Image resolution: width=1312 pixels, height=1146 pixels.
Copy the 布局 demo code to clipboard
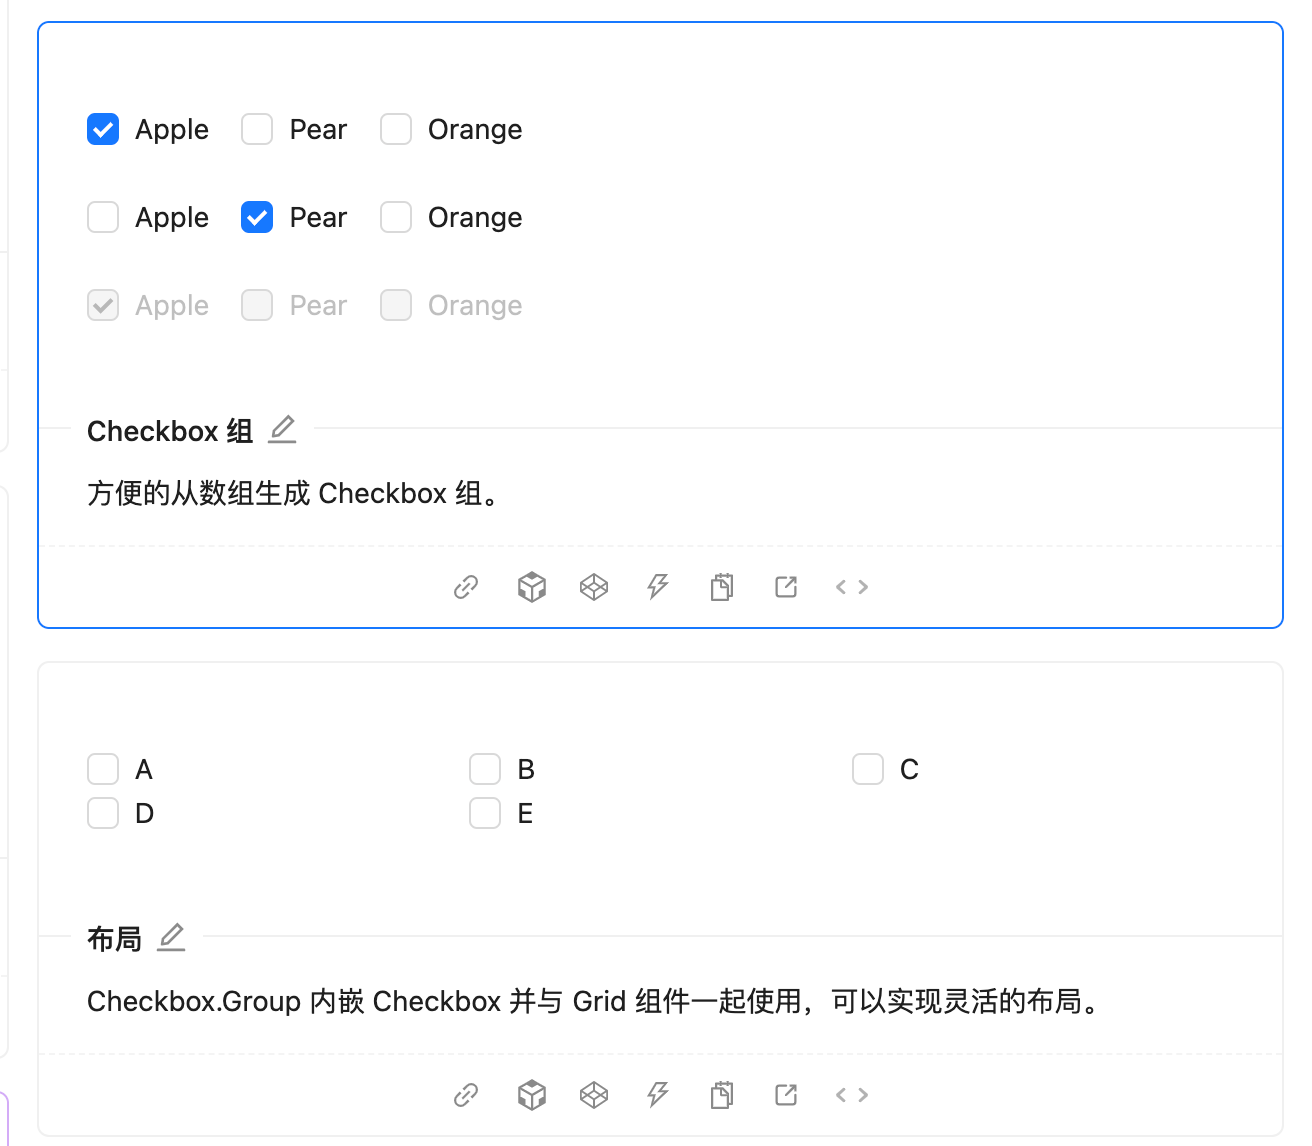click(x=722, y=1094)
